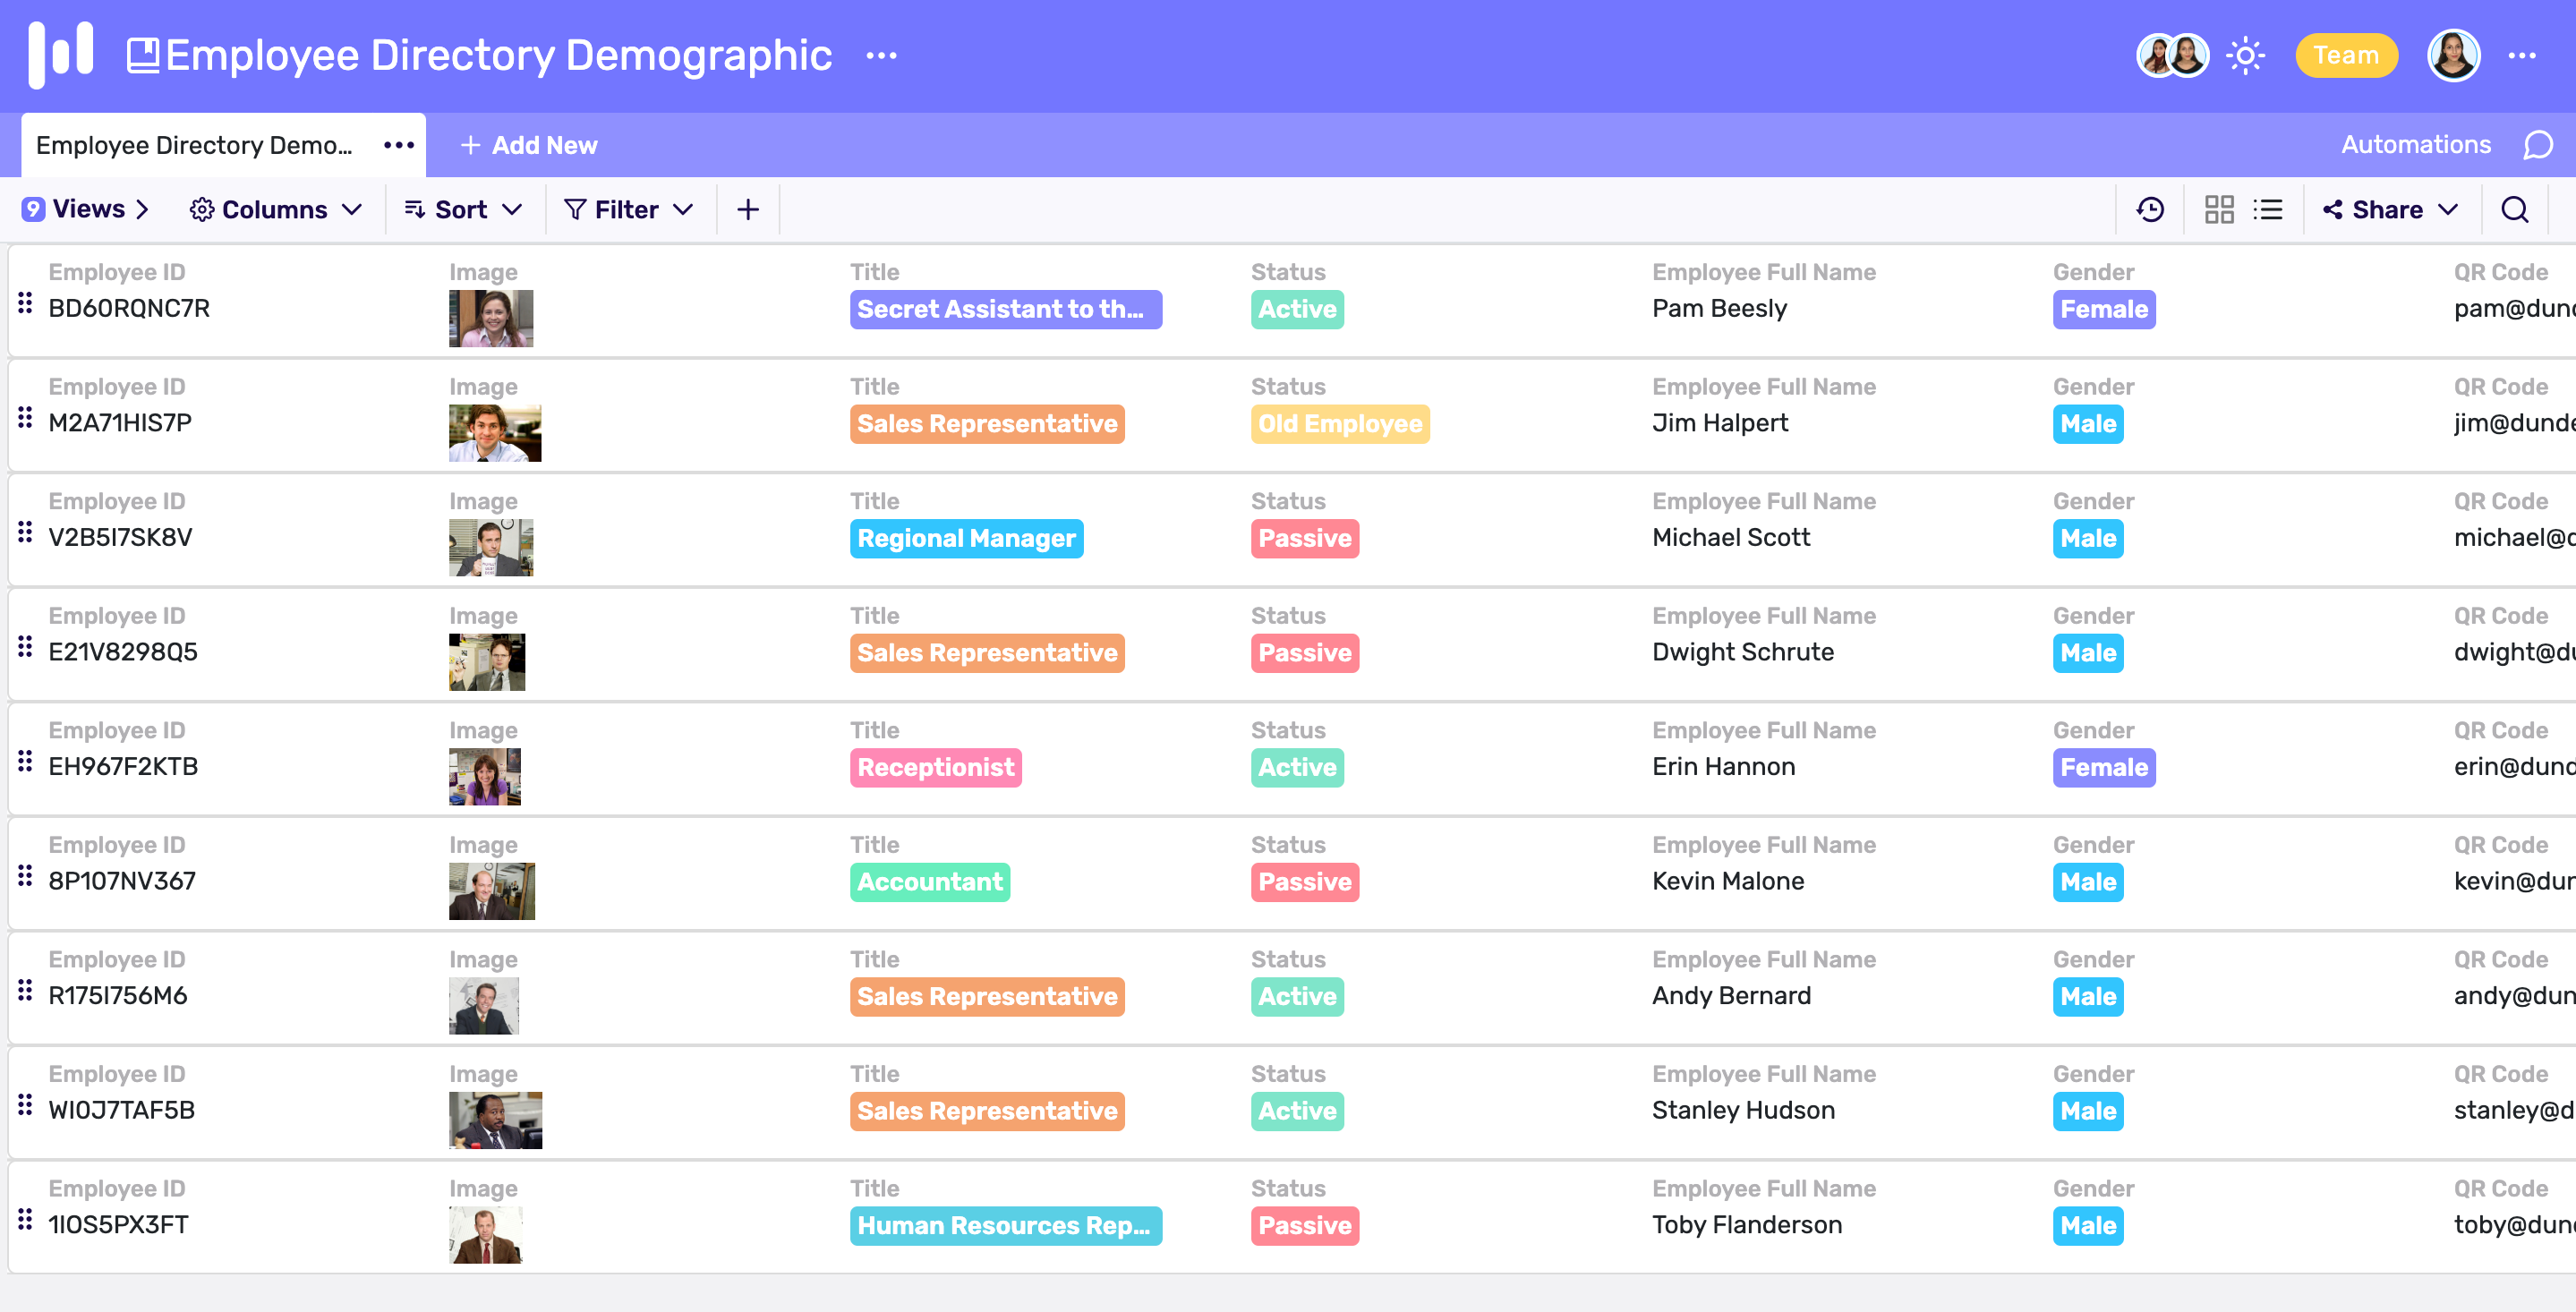Click the ellipsis on board title
Viewport: 2576px width, 1312px height.
pyautogui.click(x=882, y=55)
